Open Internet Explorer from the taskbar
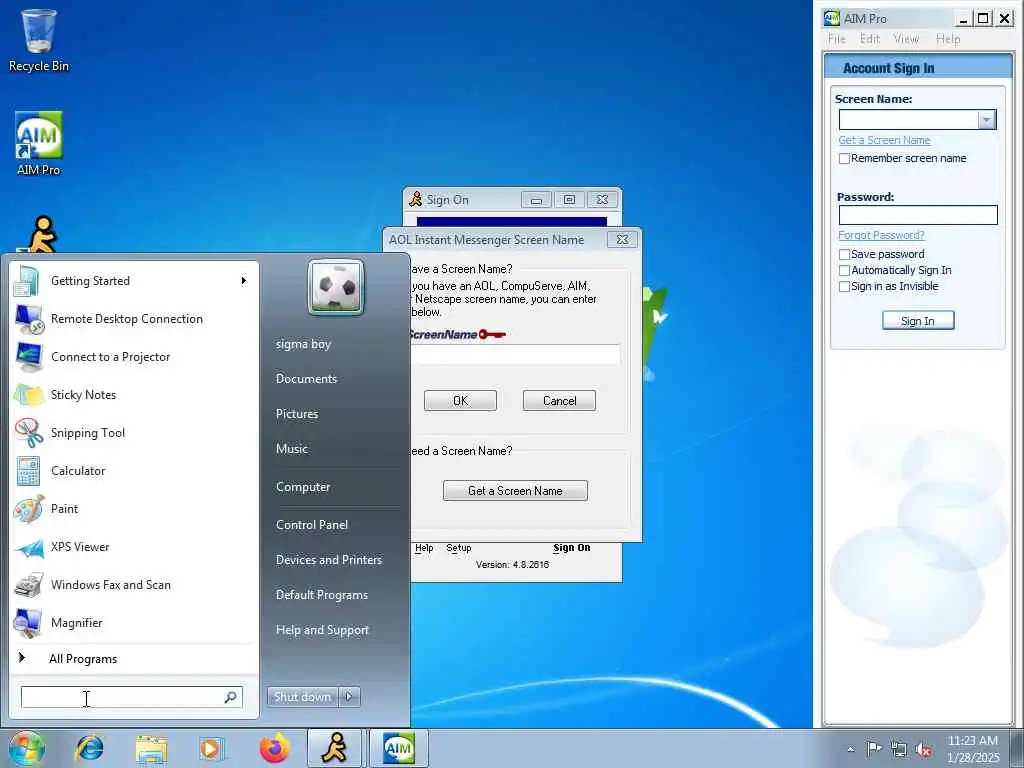Viewport: 1024px width, 768px height. tap(89, 748)
